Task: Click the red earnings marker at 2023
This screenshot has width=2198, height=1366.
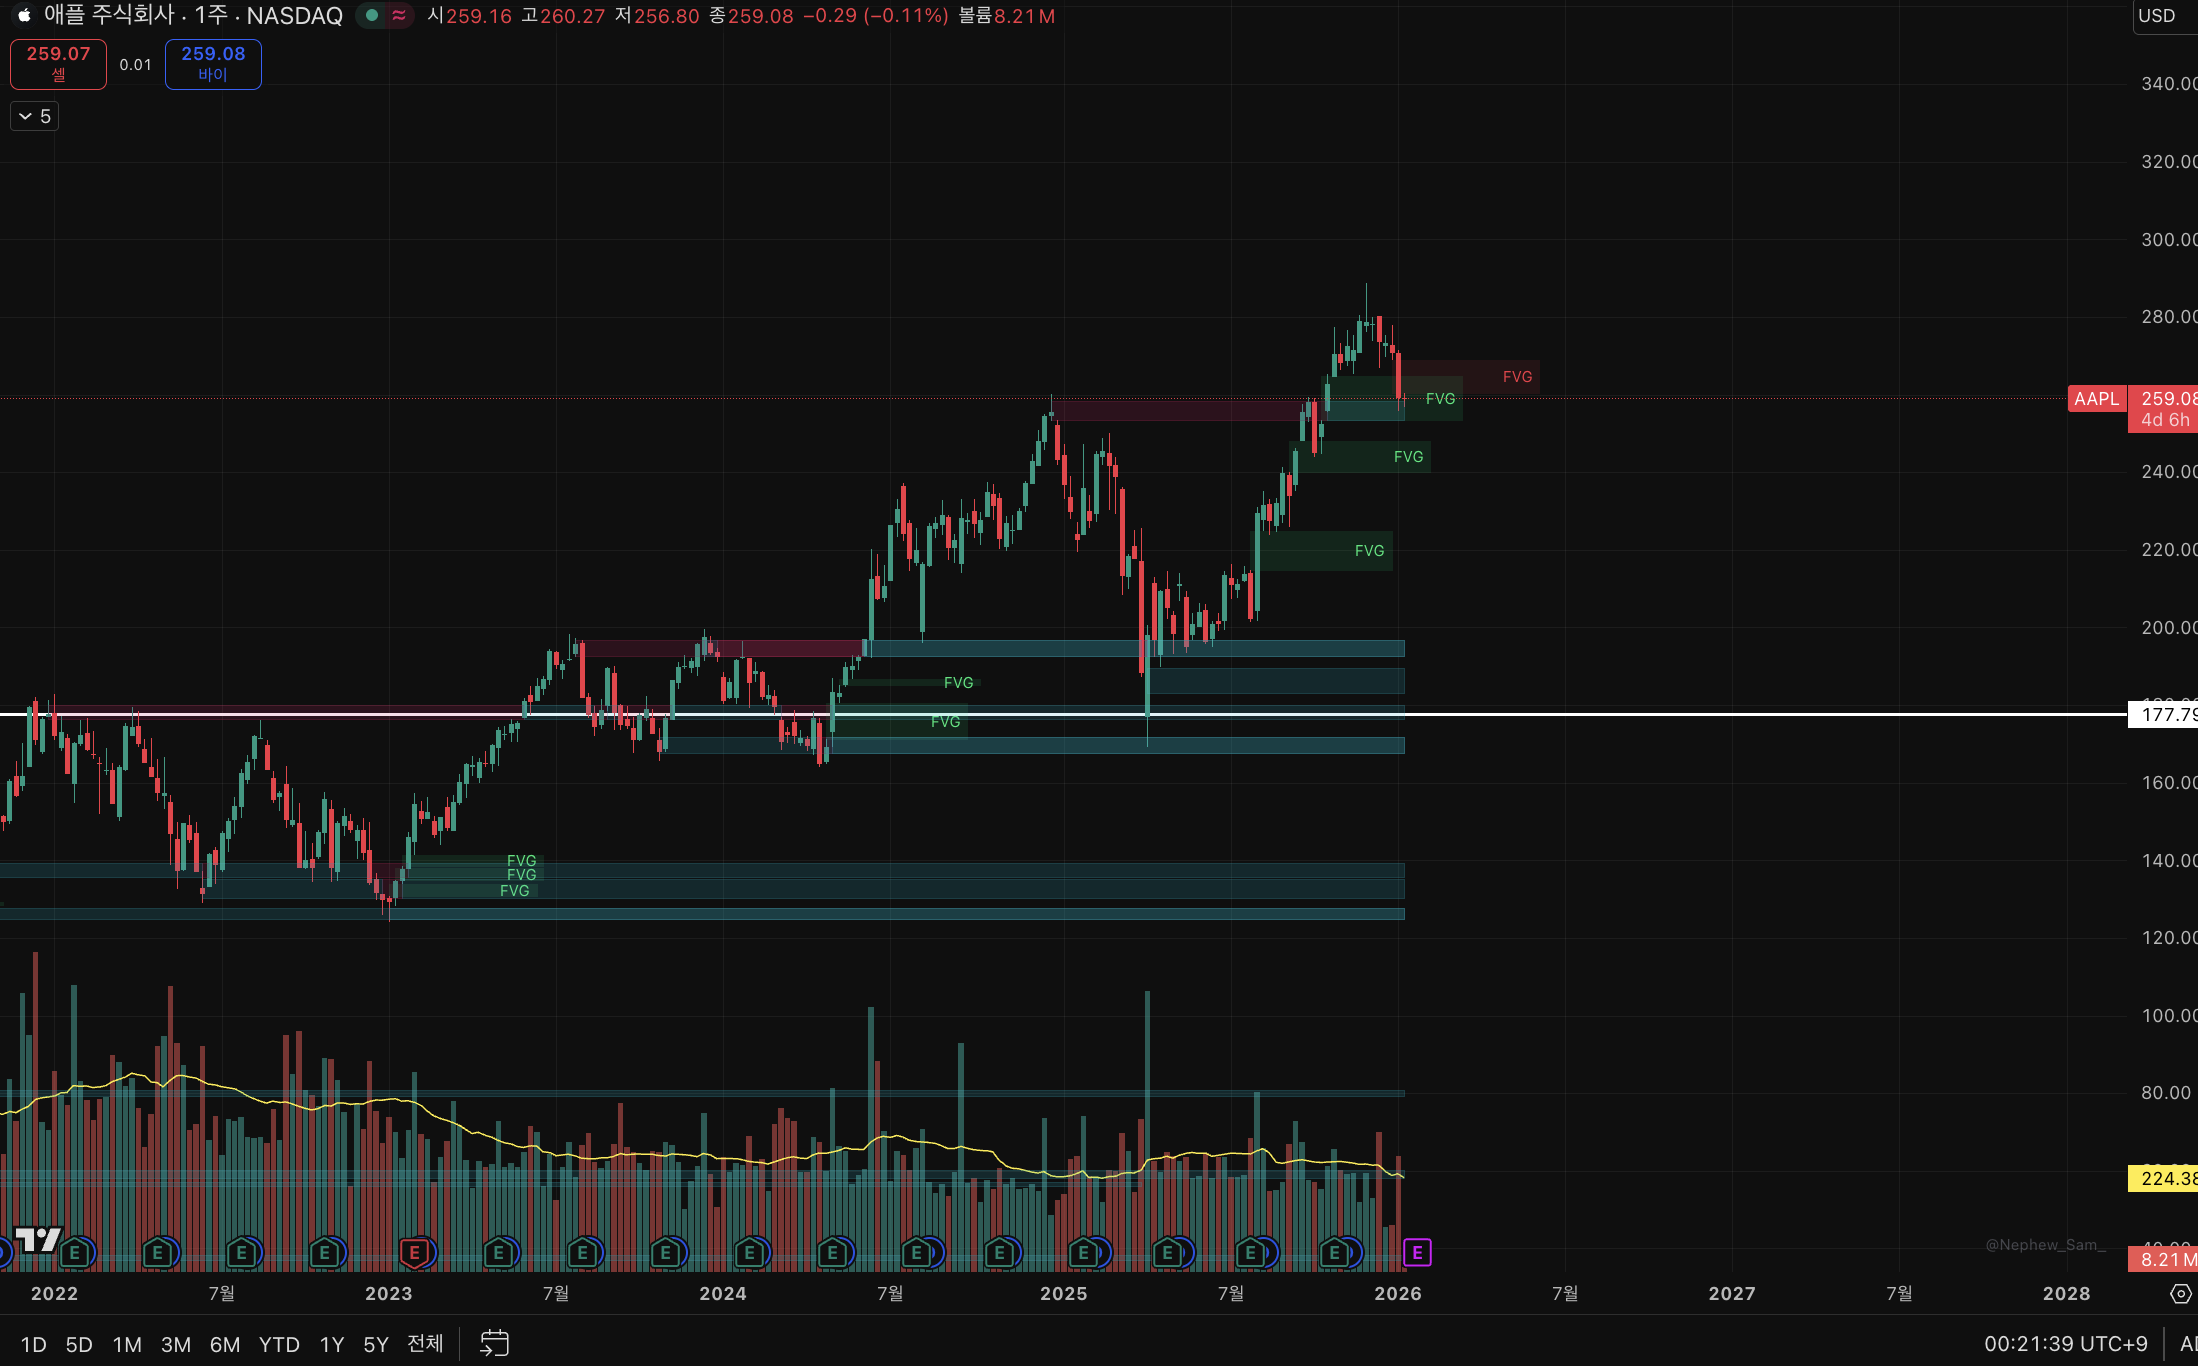Action: pos(414,1252)
